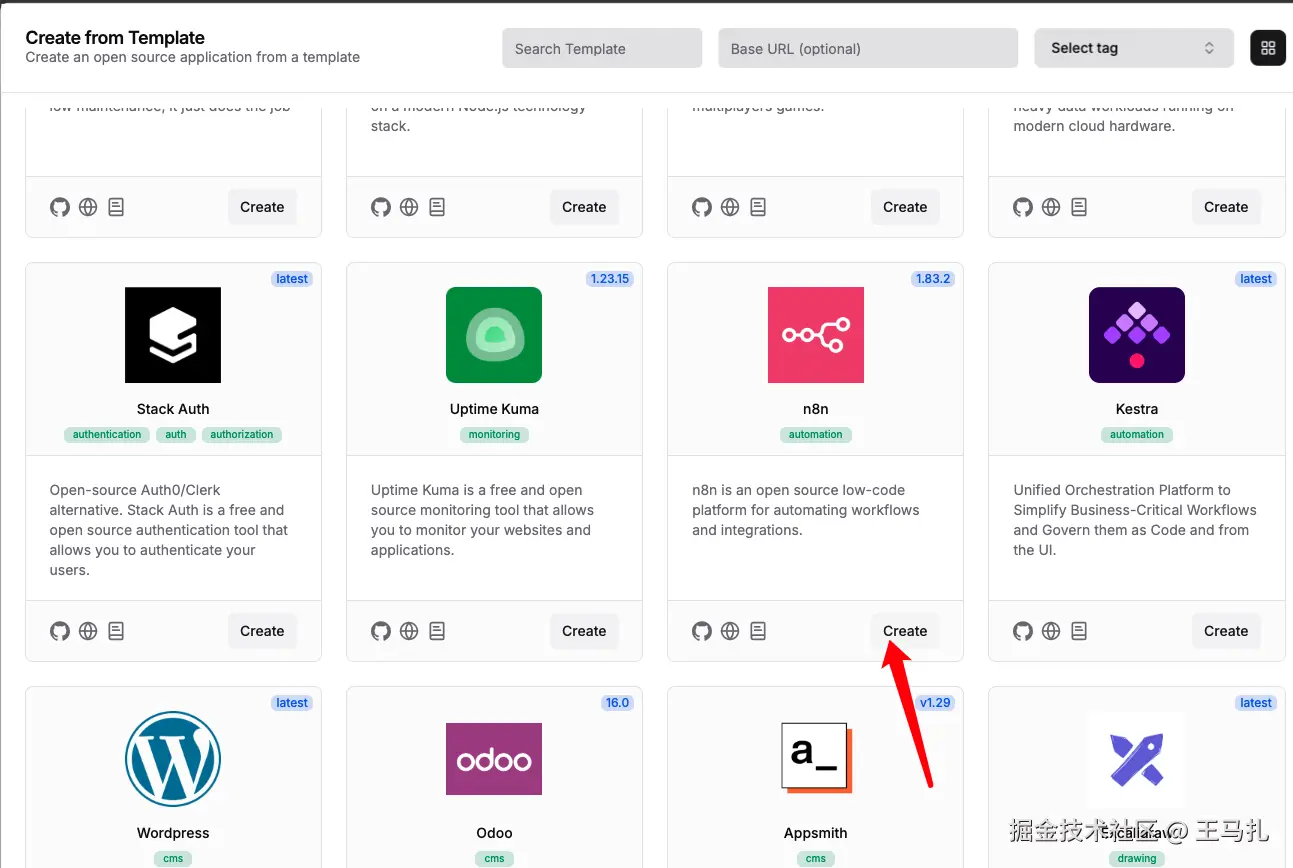The image size is (1293, 868).
Task: Docs icon in the multiplayers games card
Action: (x=758, y=207)
